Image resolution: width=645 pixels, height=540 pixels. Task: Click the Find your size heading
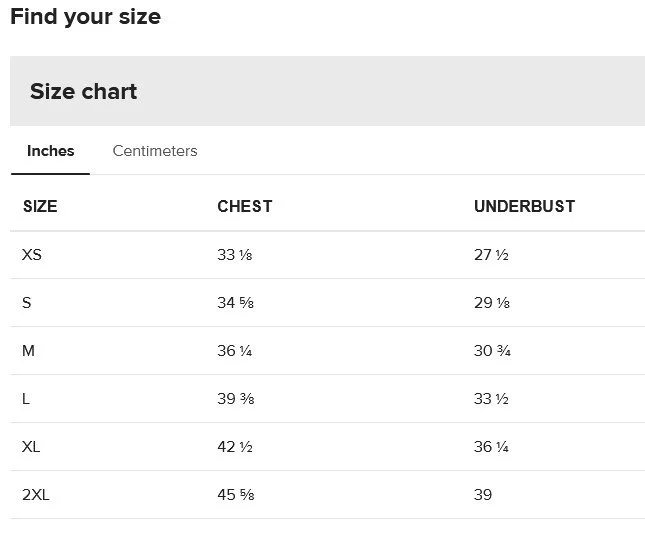click(85, 17)
